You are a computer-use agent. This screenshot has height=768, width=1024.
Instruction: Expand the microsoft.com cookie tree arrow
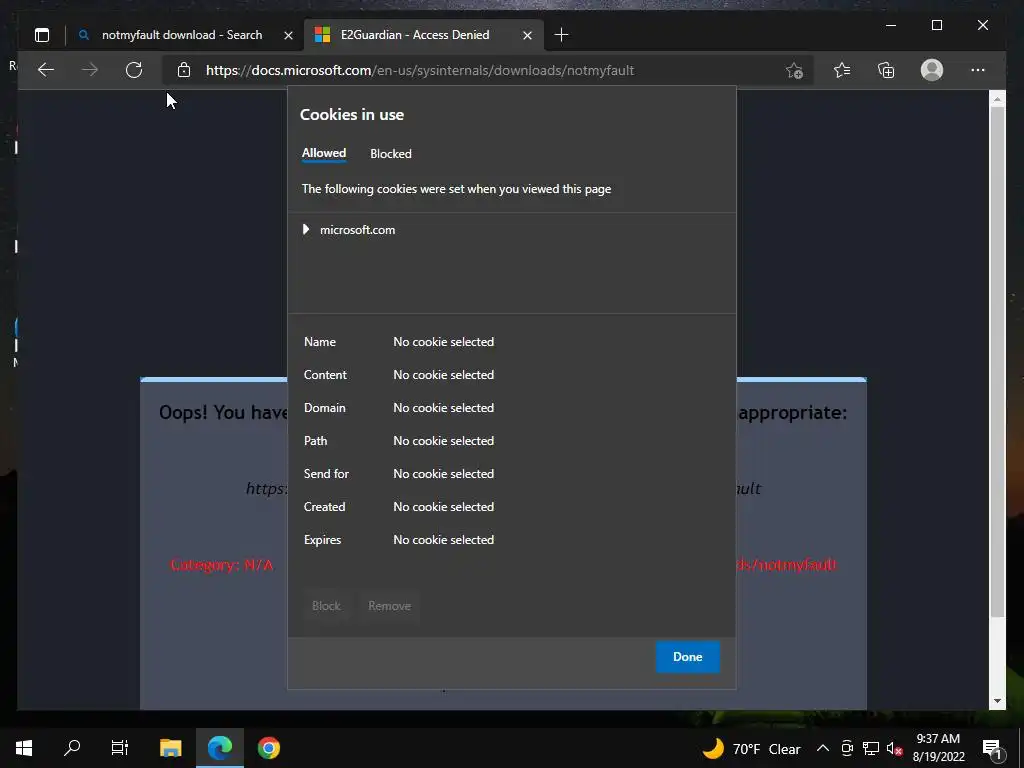click(x=306, y=229)
